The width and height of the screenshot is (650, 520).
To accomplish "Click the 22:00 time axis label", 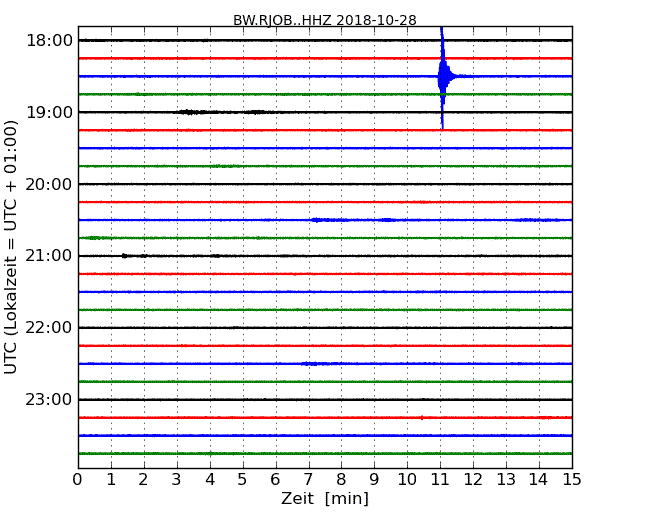I will point(49,328).
